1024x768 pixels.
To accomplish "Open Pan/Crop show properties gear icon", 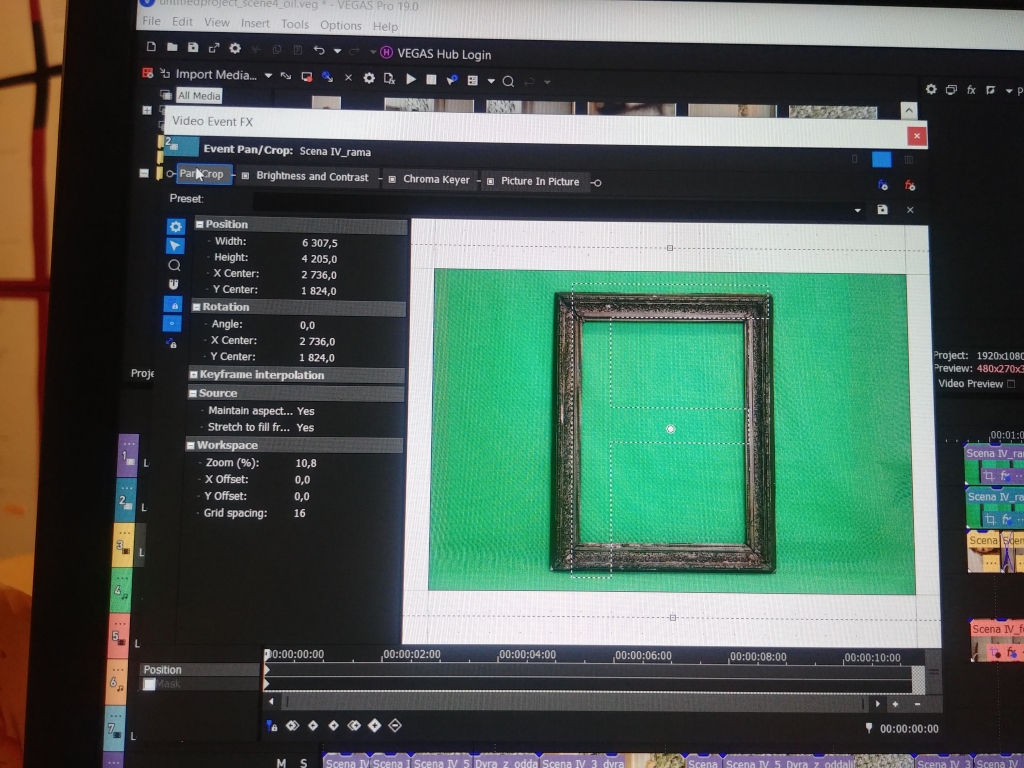I will 176,227.
